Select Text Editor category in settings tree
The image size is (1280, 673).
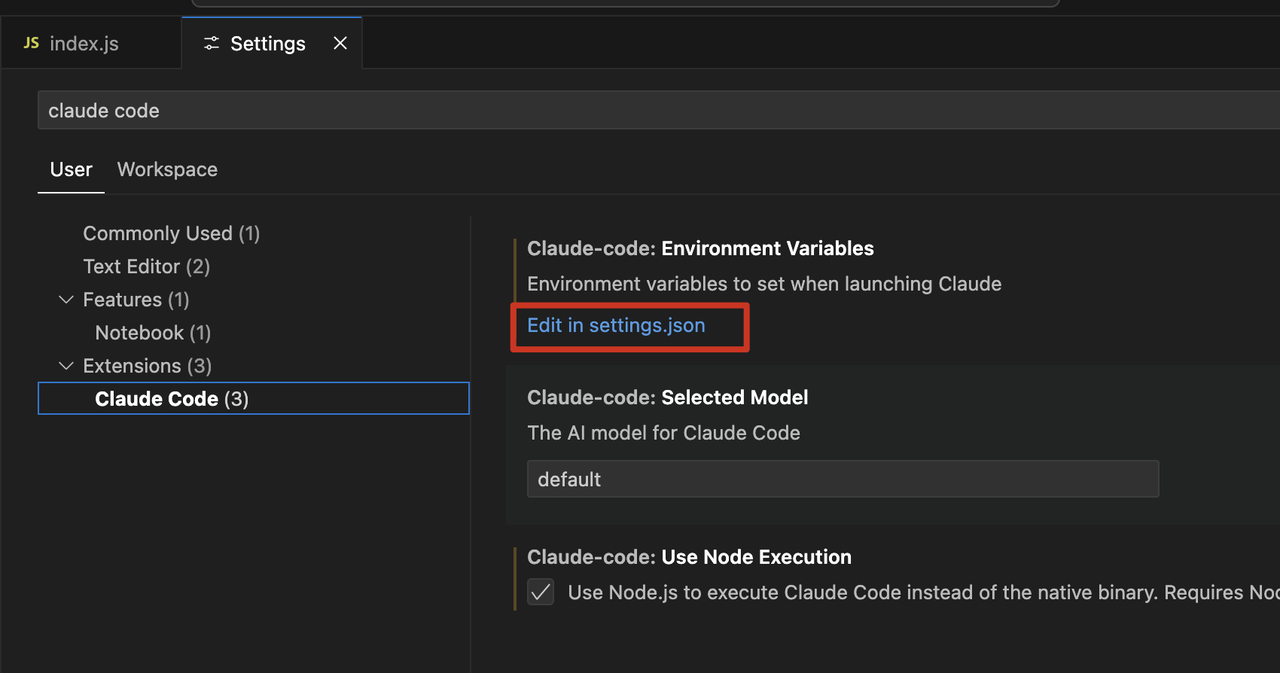point(146,266)
